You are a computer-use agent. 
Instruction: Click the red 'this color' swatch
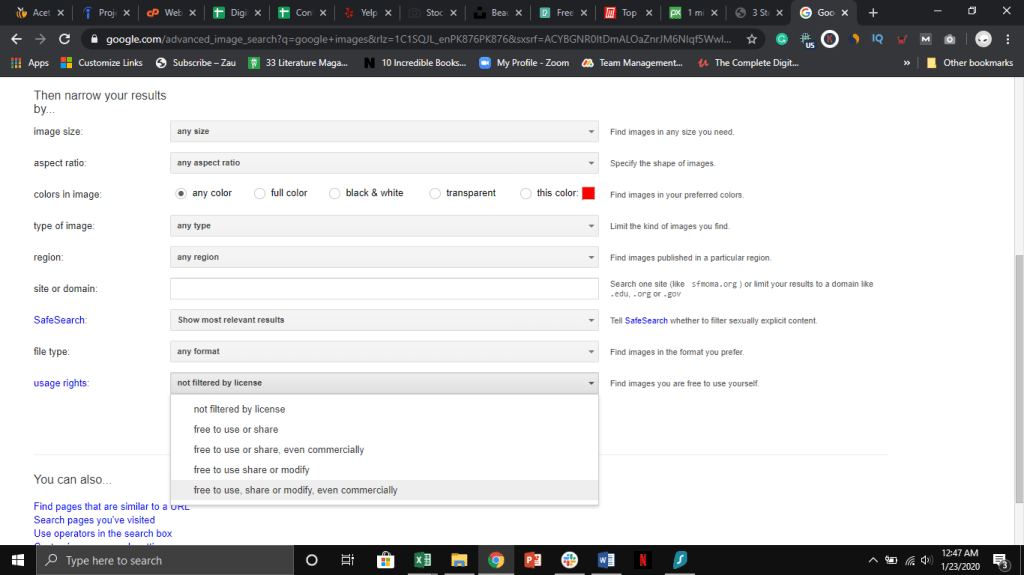588,193
